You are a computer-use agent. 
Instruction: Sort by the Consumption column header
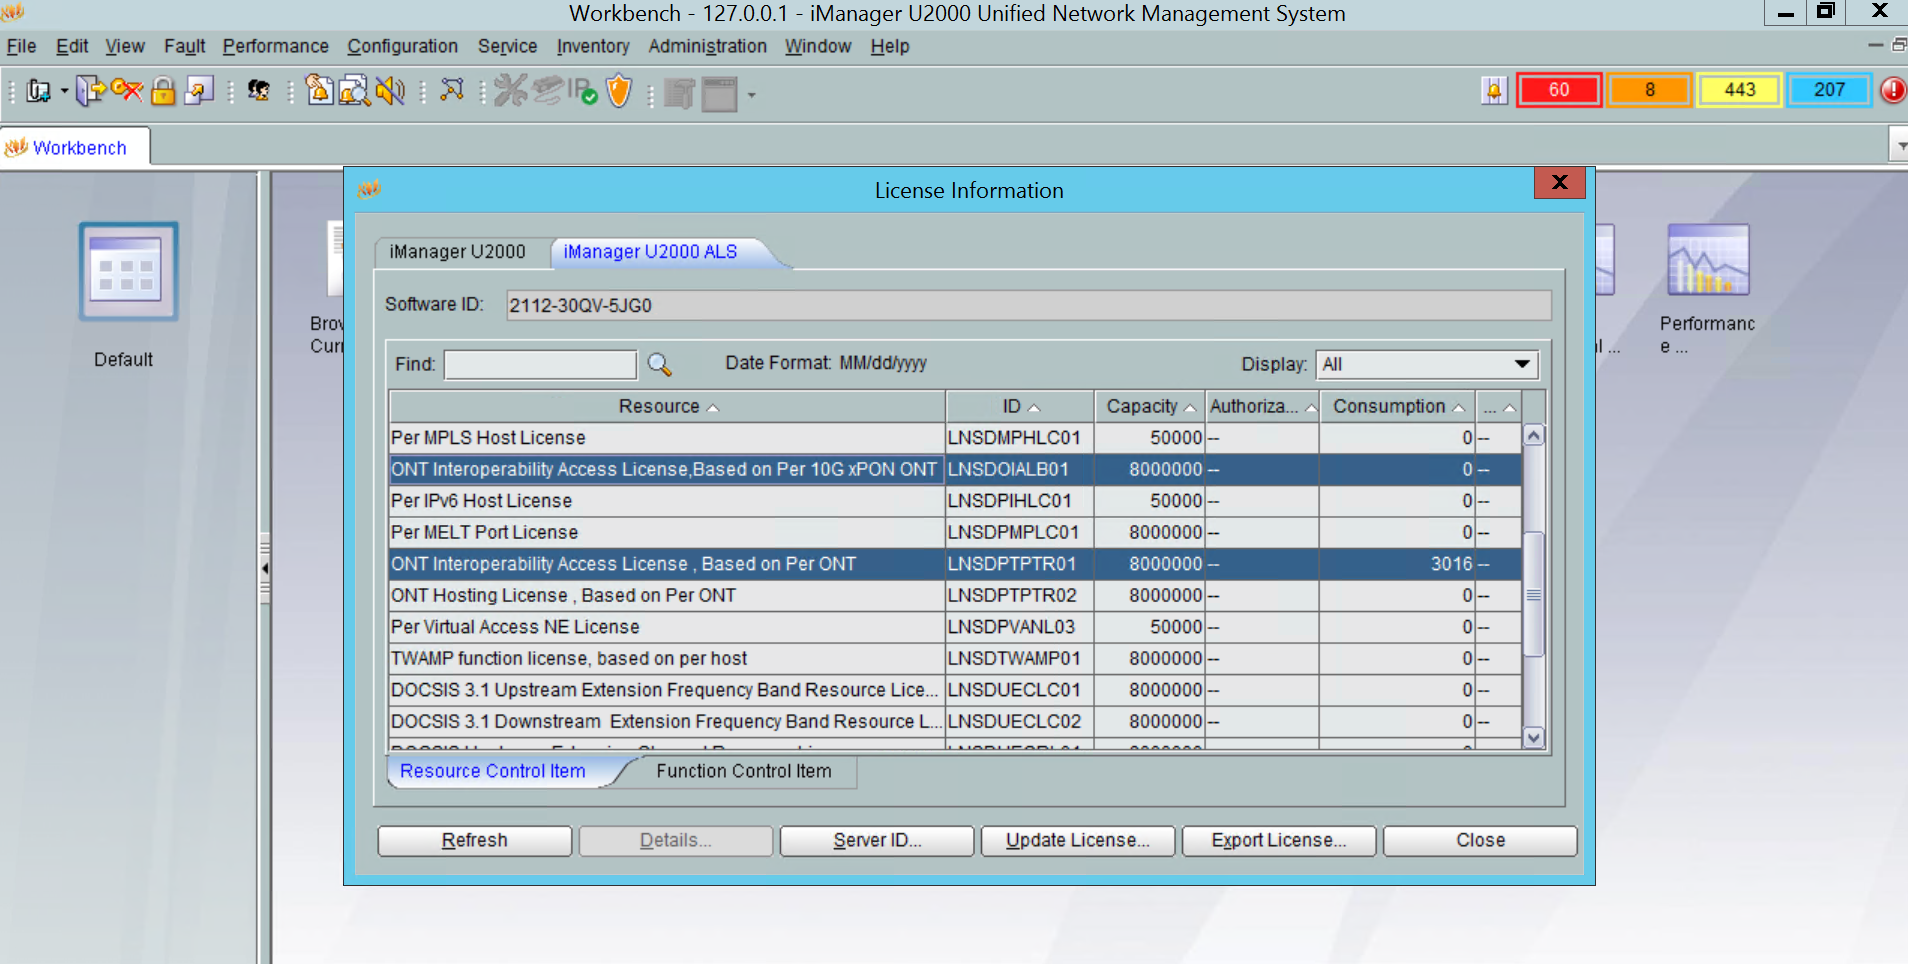1398,406
